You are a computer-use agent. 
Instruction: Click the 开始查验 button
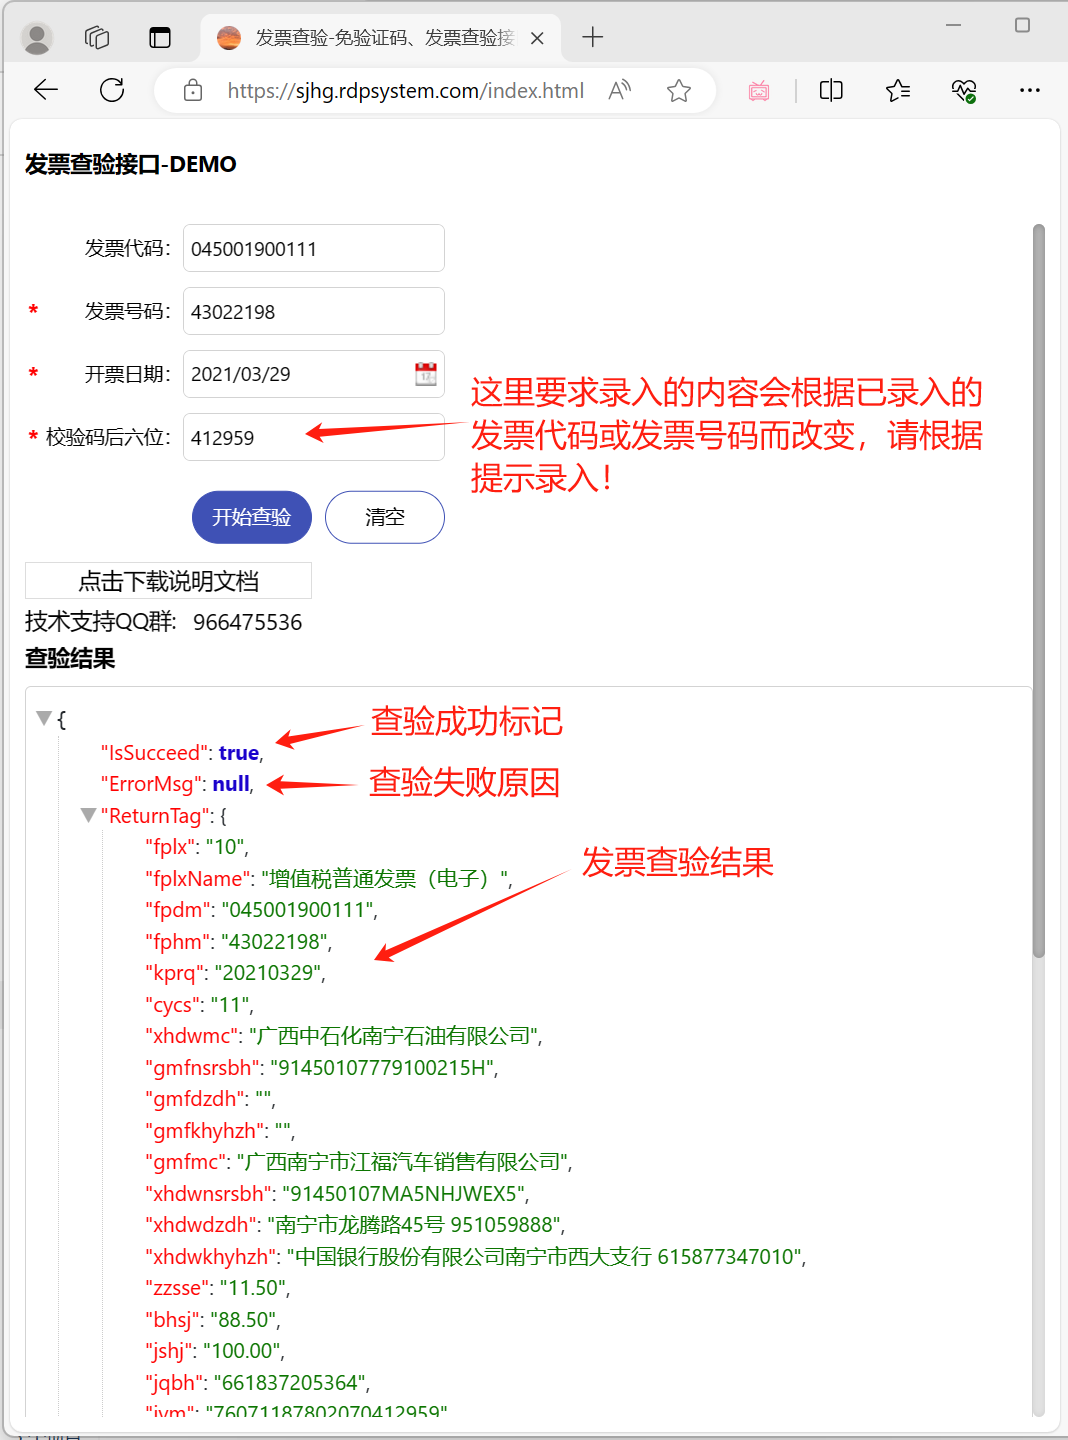pyautogui.click(x=252, y=517)
